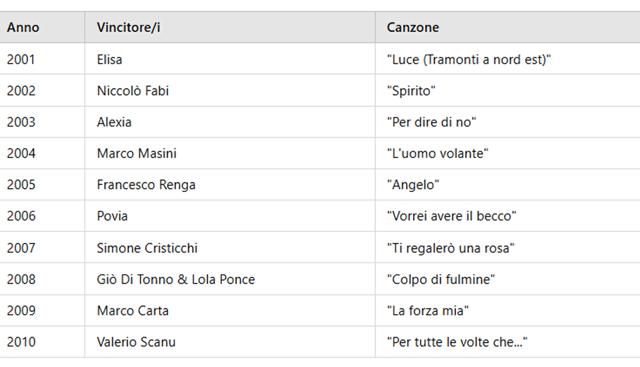Click the song title "Spirito"
Screen dimensions: 640x367
(x=411, y=91)
